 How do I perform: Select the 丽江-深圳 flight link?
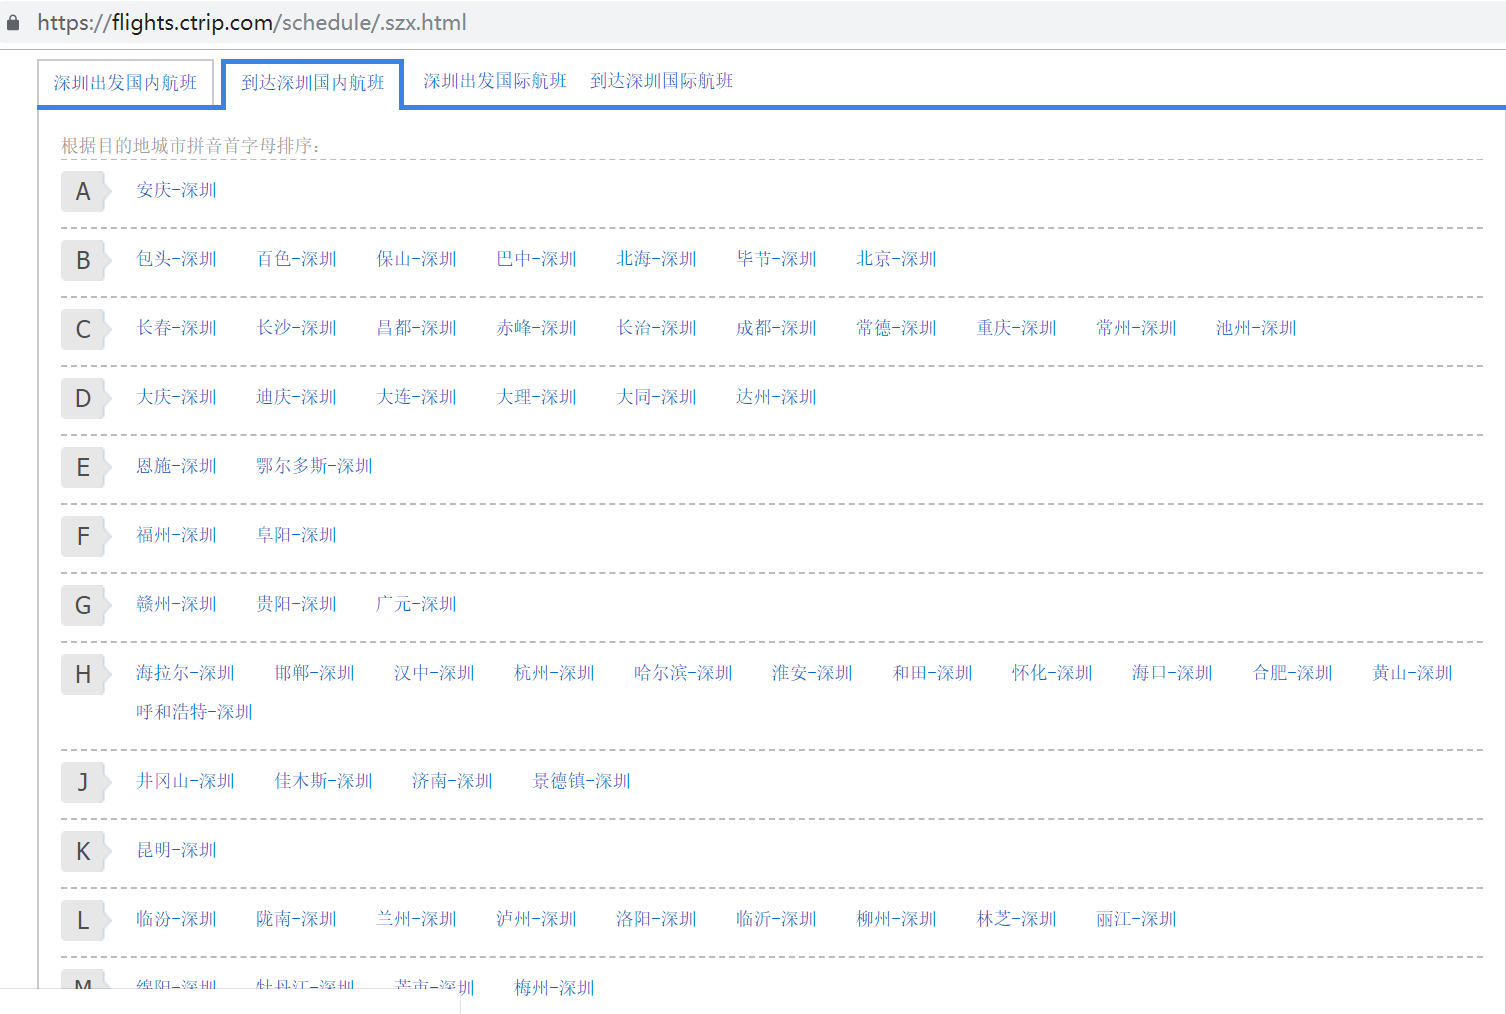tap(1136, 919)
